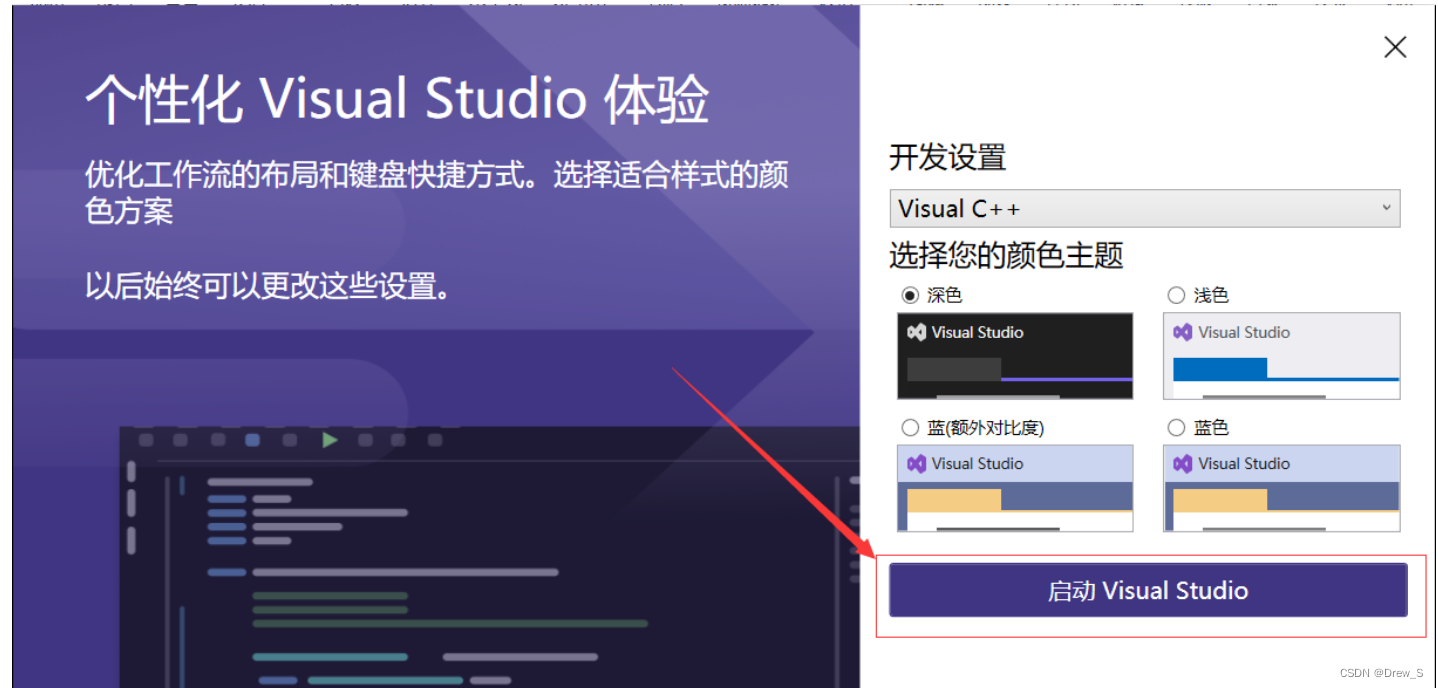Click the Visual Studio logo in light preview
The height and width of the screenshot is (688, 1438).
(x=1183, y=332)
